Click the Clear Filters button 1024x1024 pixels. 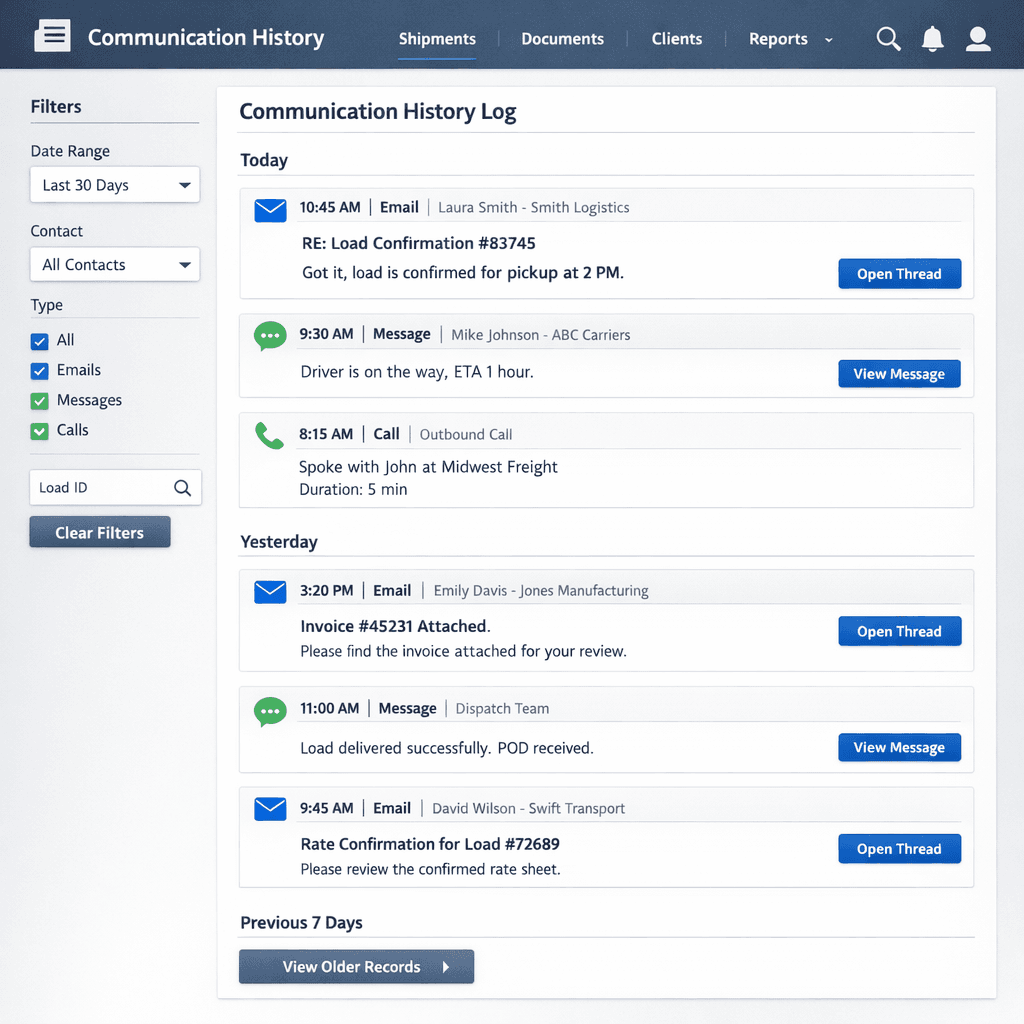pos(100,532)
